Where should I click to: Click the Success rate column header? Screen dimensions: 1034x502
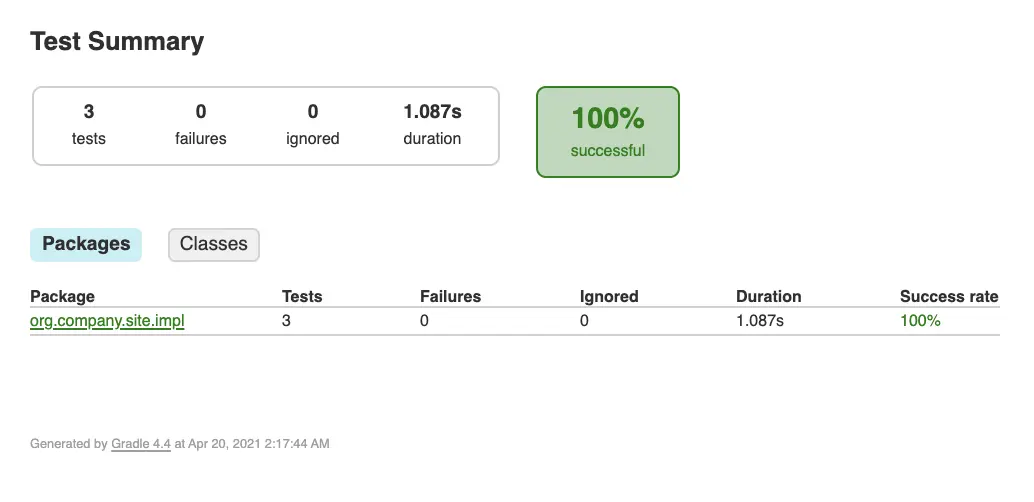(949, 297)
